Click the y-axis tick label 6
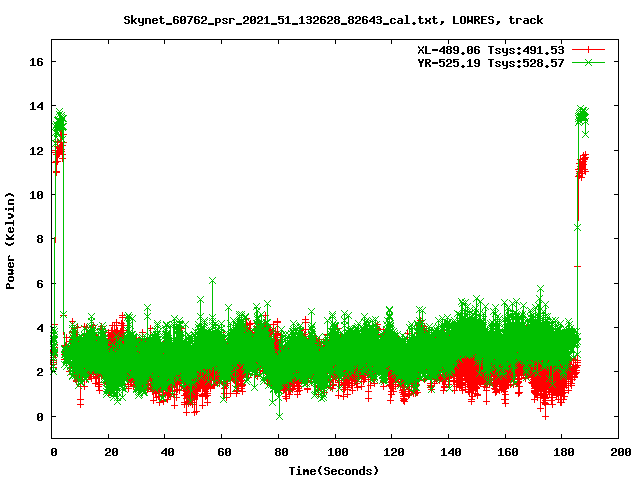 tap(40, 284)
